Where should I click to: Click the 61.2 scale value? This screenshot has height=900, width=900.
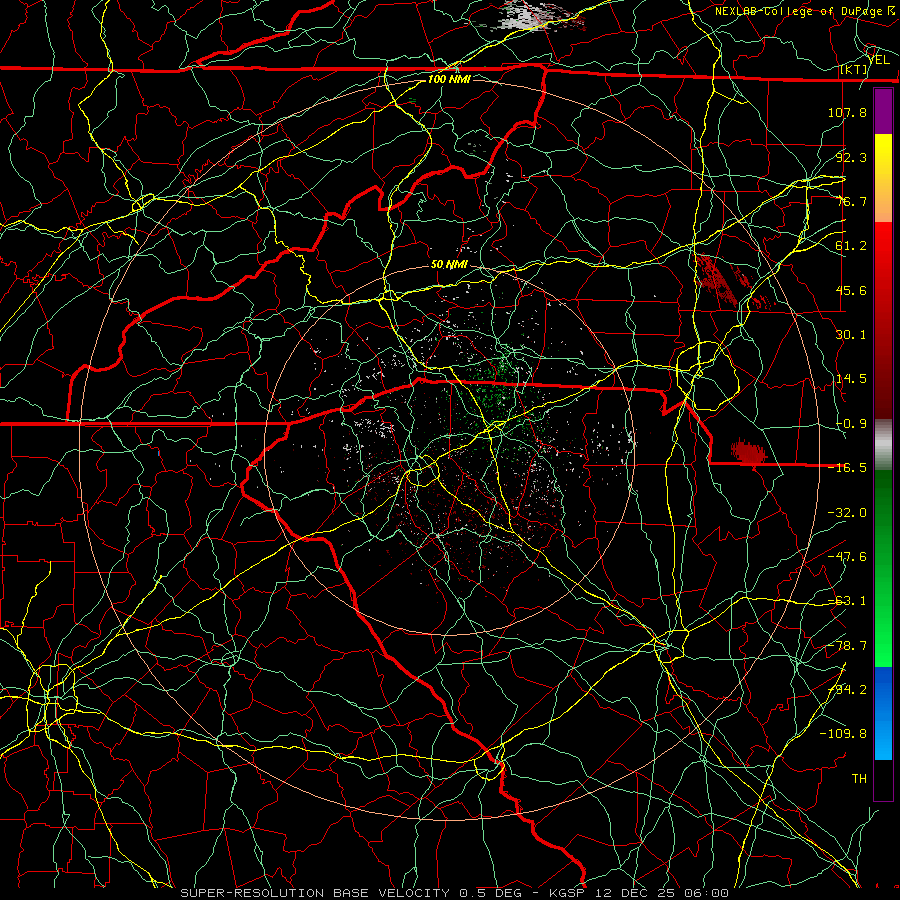click(x=851, y=246)
